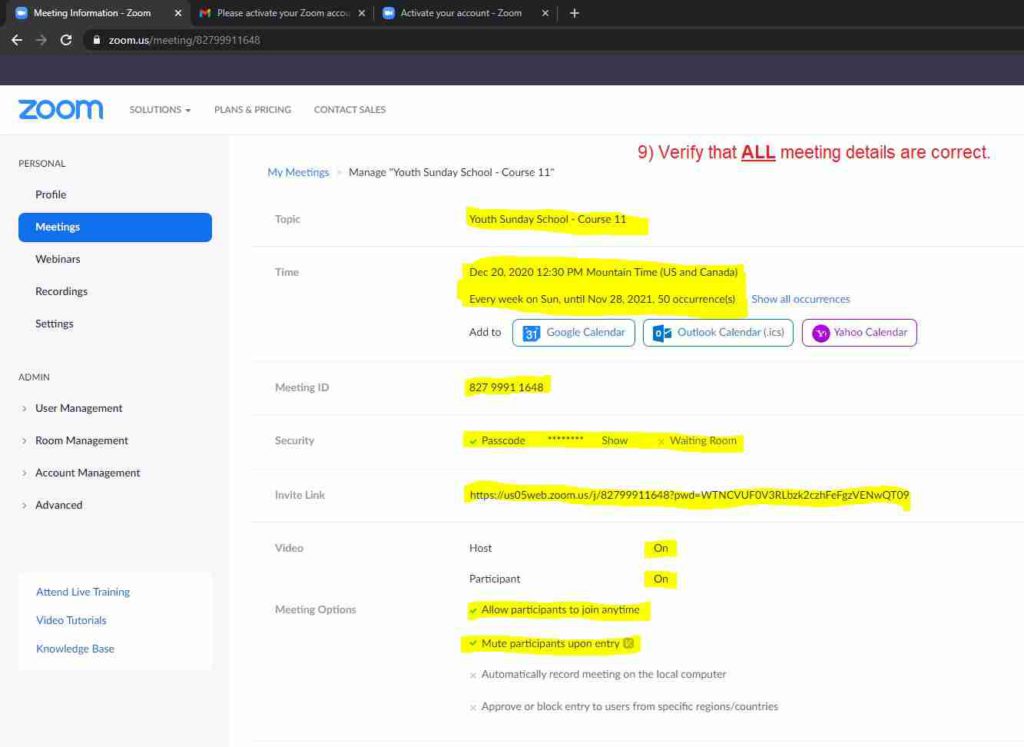The height and width of the screenshot is (747, 1024).
Task: Click the info icon beside Mute participants upon entry
Action: tap(628, 643)
